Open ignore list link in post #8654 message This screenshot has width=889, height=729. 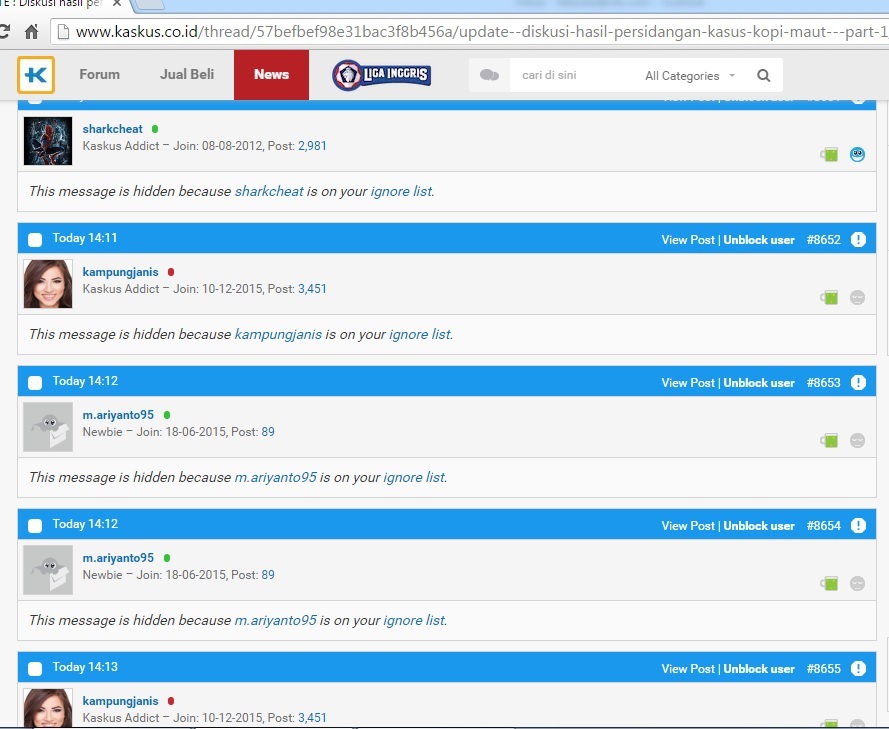click(x=414, y=620)
